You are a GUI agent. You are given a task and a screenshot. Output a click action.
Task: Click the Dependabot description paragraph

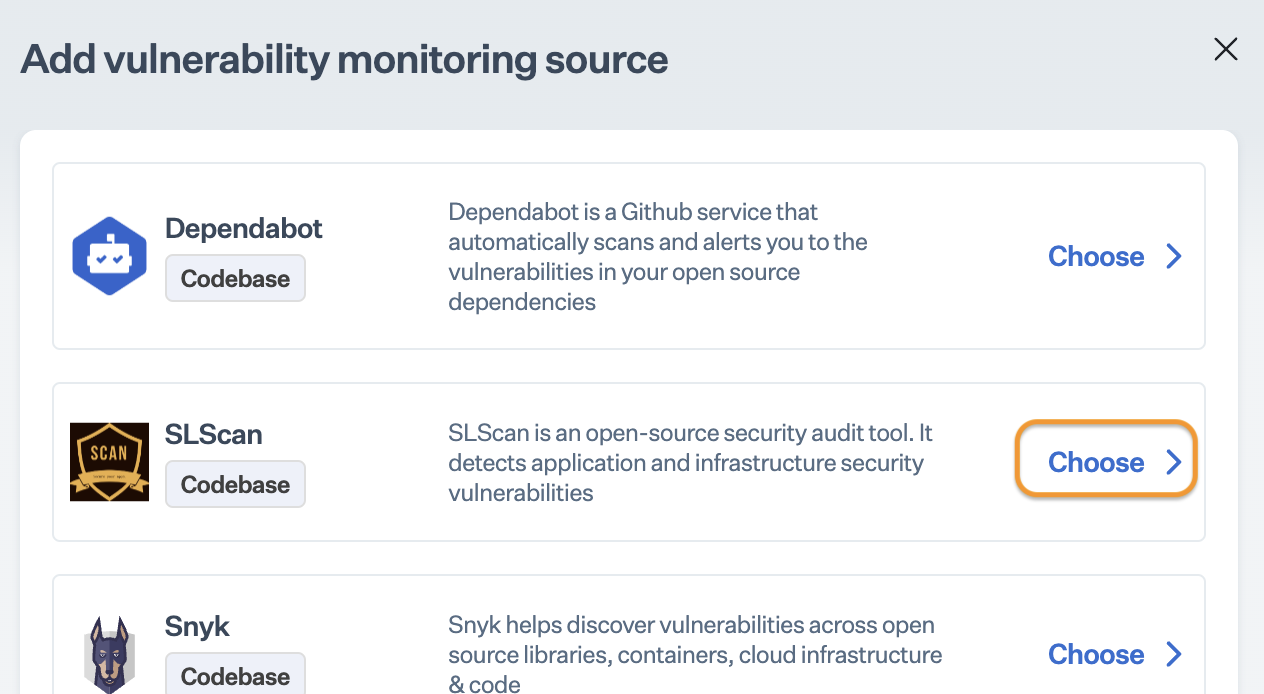(658, 256)
